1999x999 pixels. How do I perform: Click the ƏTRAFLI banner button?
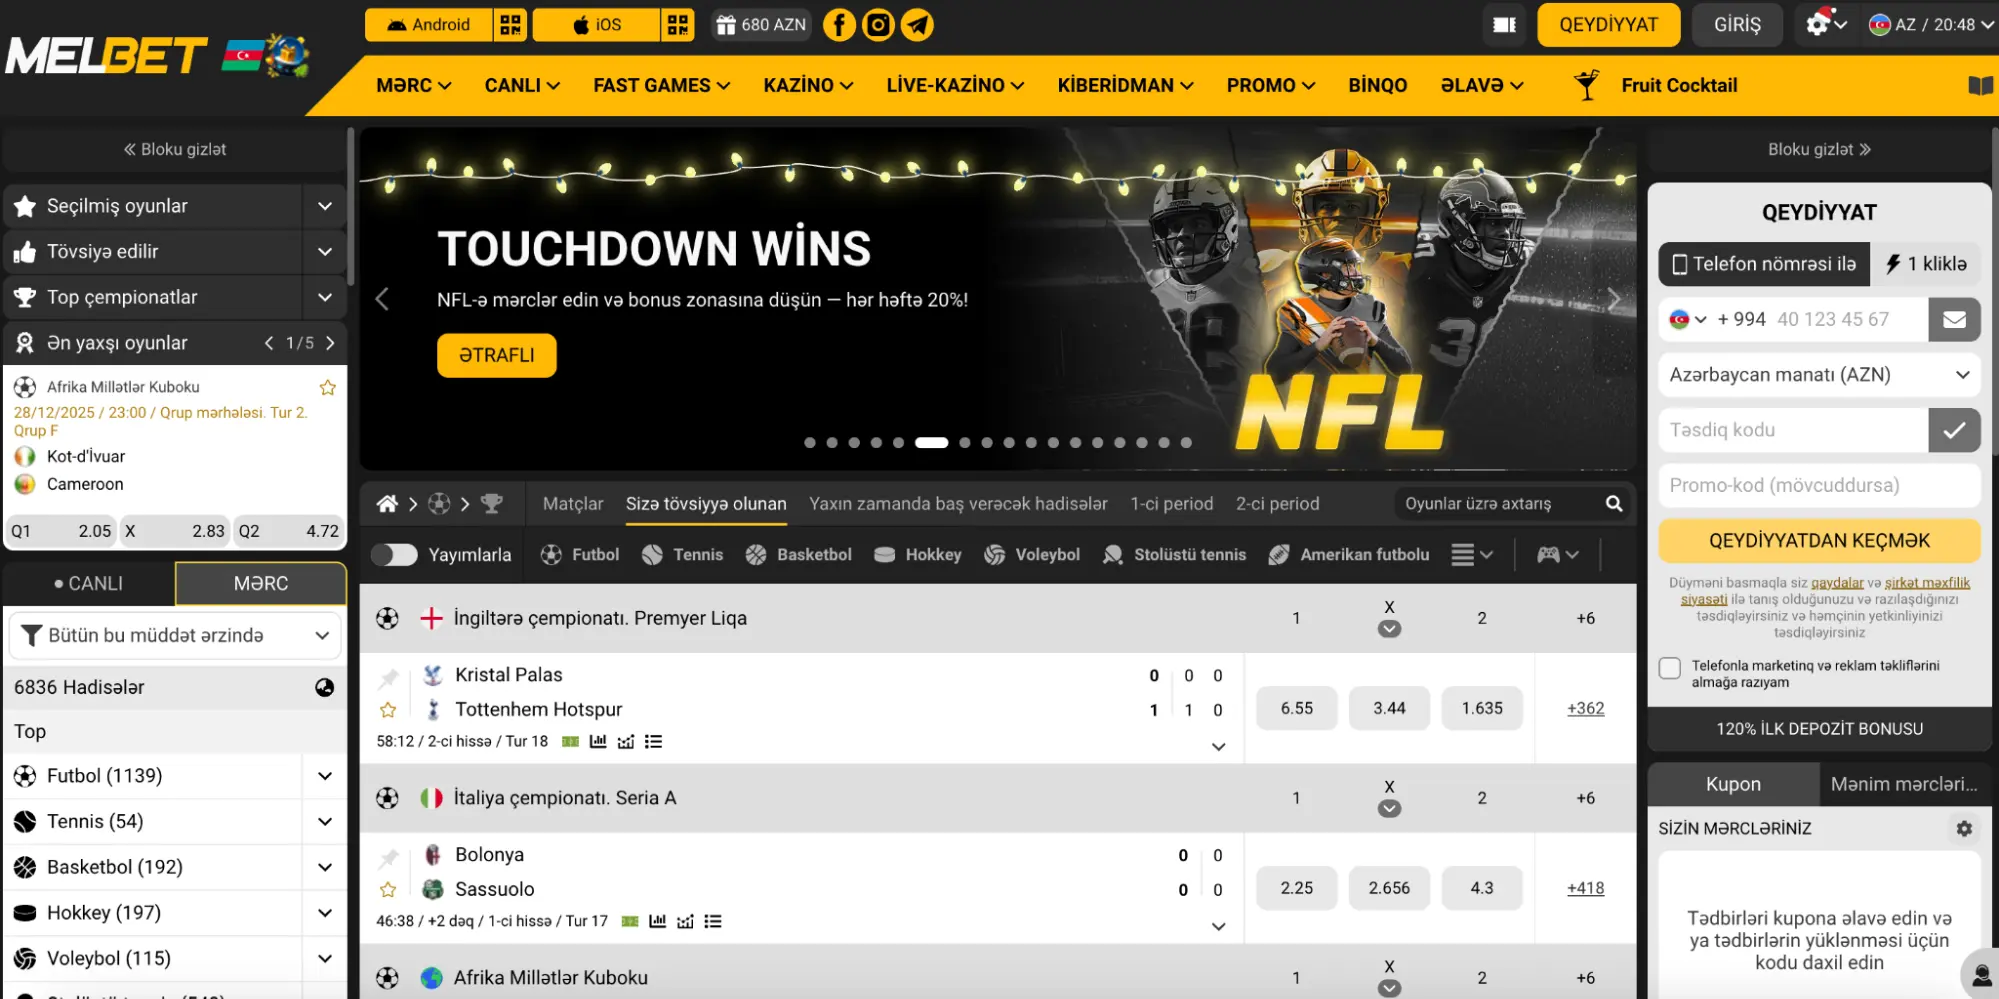pyautogui.click(x=496, y=356)
